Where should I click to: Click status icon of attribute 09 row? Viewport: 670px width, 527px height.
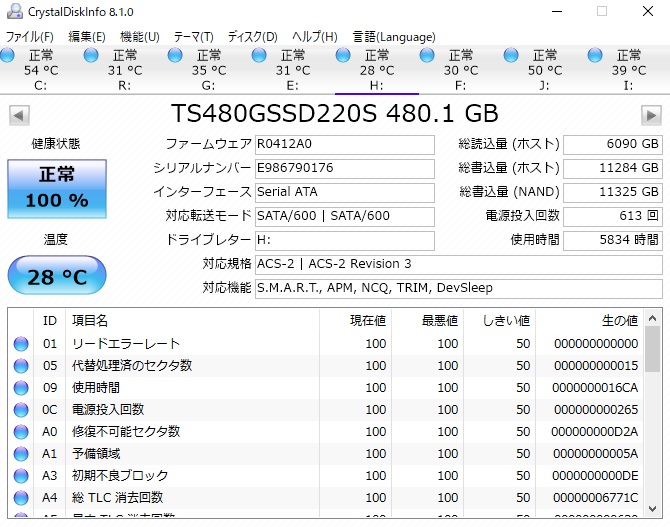tap(21, 388)
